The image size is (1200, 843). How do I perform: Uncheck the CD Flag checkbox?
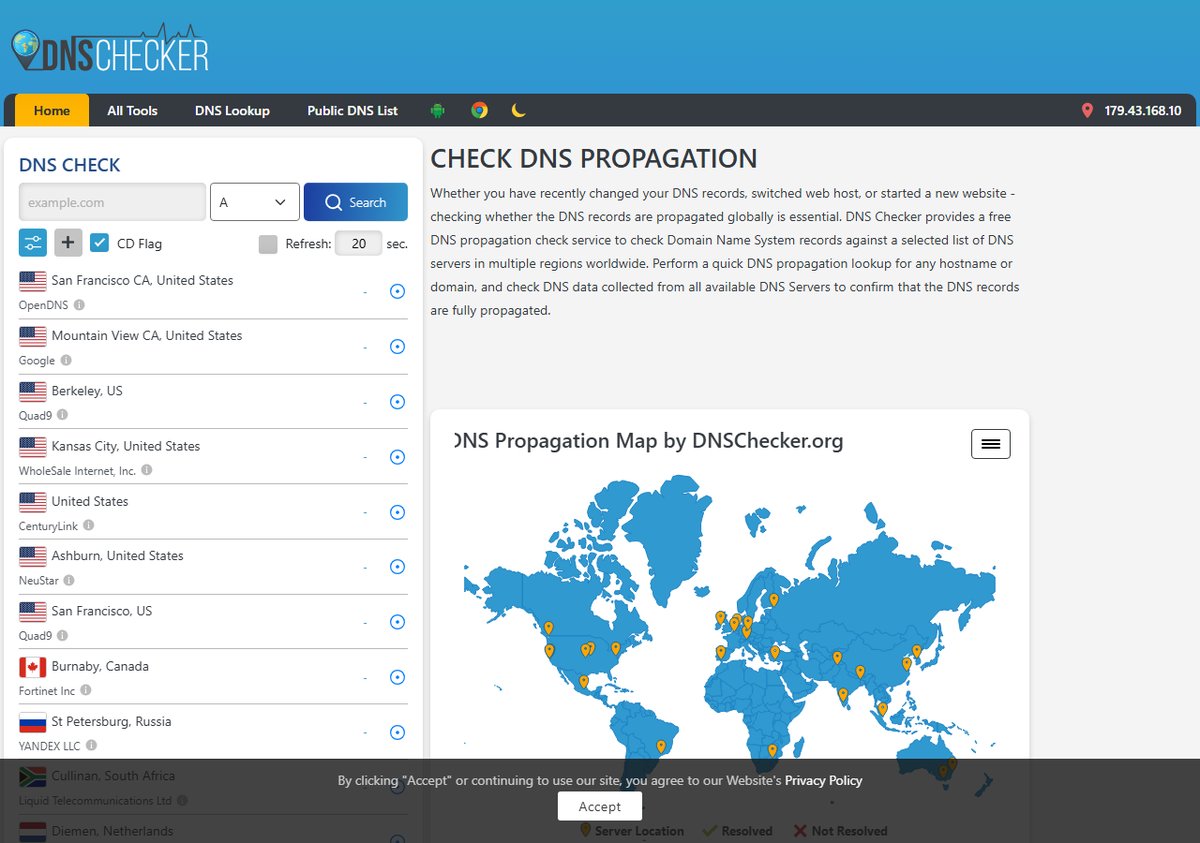point(99,243)
